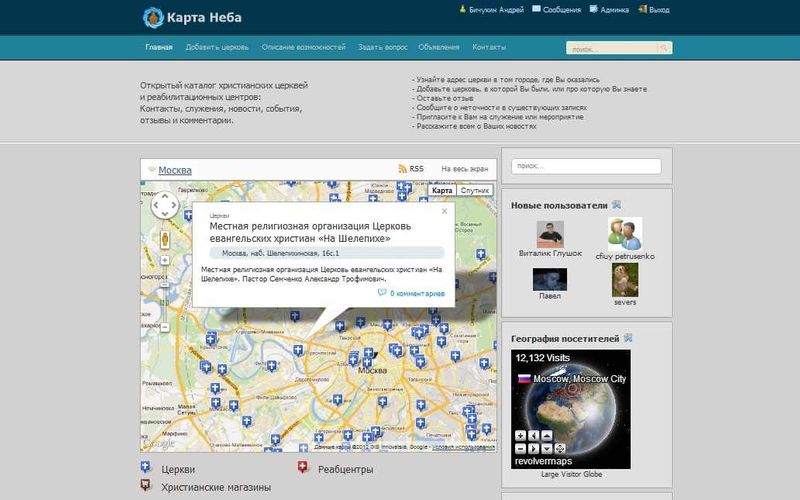Open the Объявления section
This screenshot has height=500, width=800.
(x=438, y=47)
